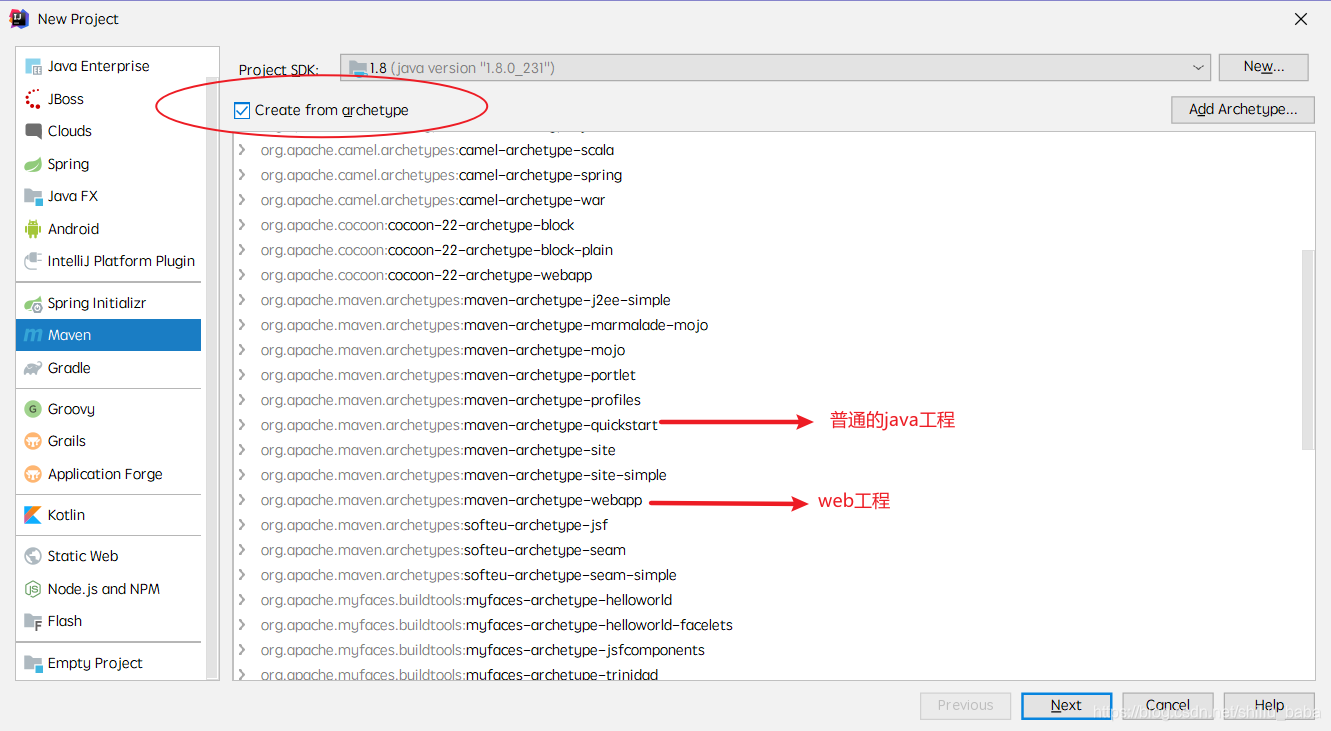Select Empty Project type
Viewport: 1331px width, 731px height.
click(108, 663)
